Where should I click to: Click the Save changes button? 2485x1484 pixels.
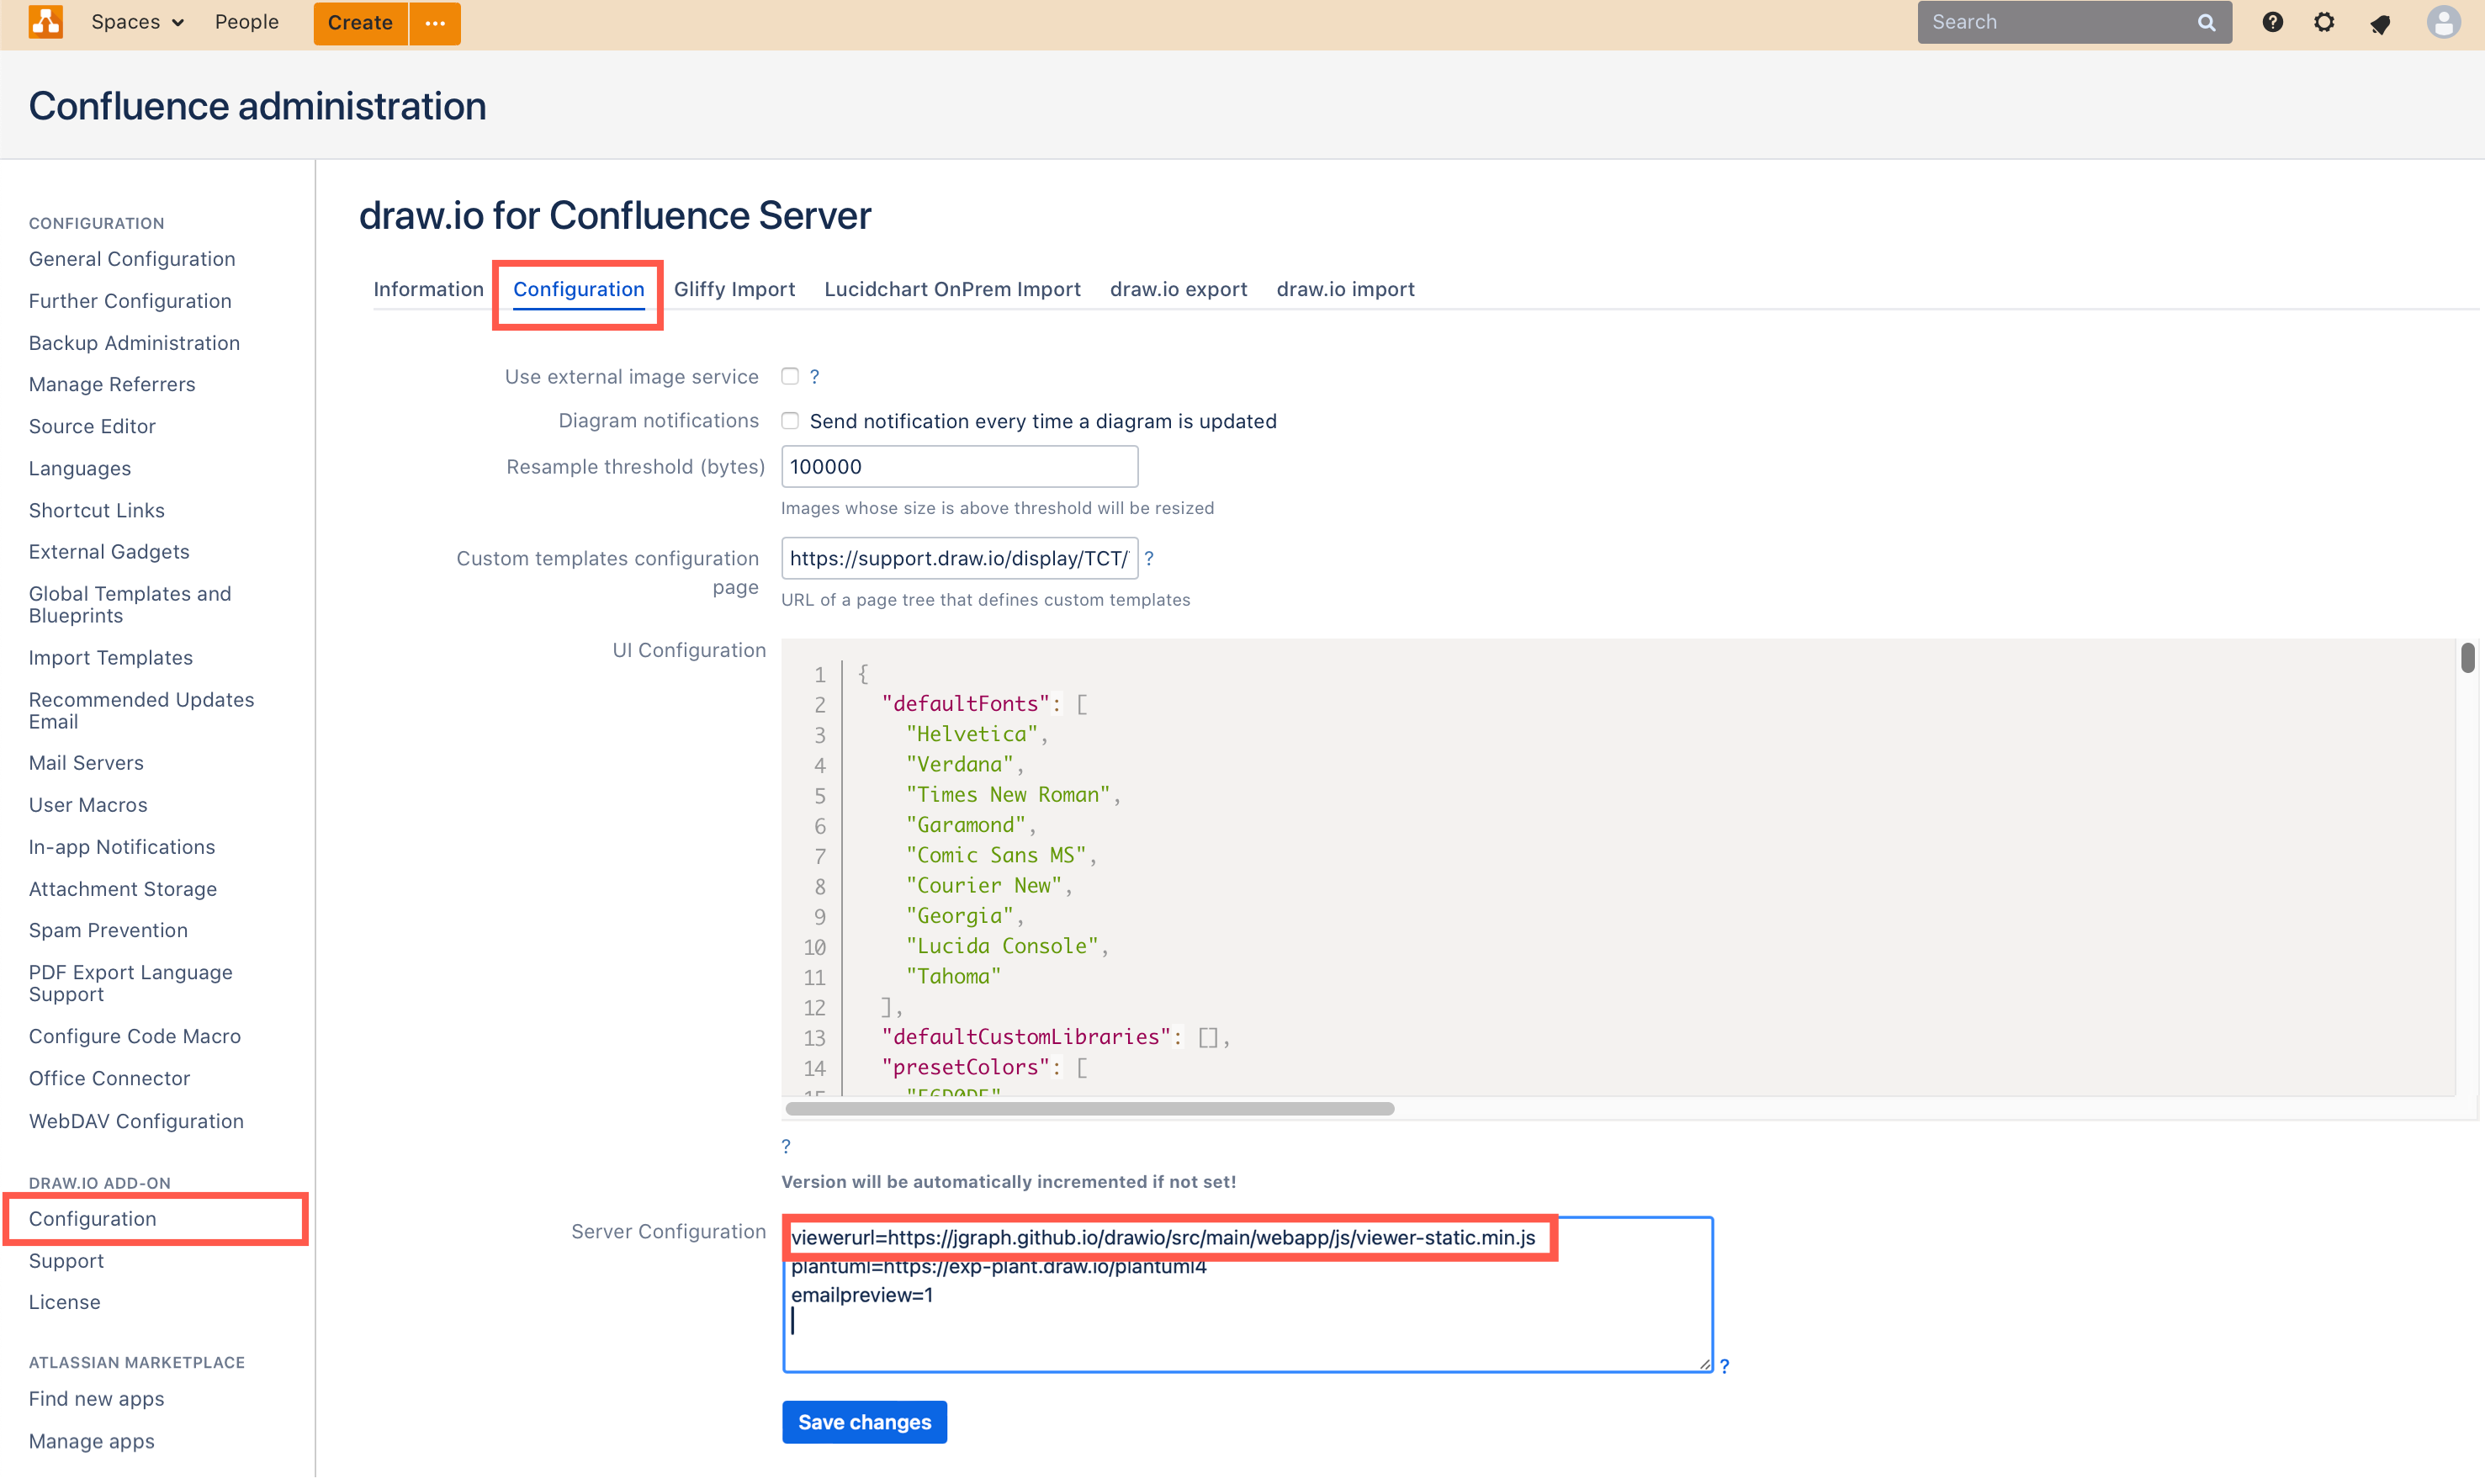(x=864, y=1421)
